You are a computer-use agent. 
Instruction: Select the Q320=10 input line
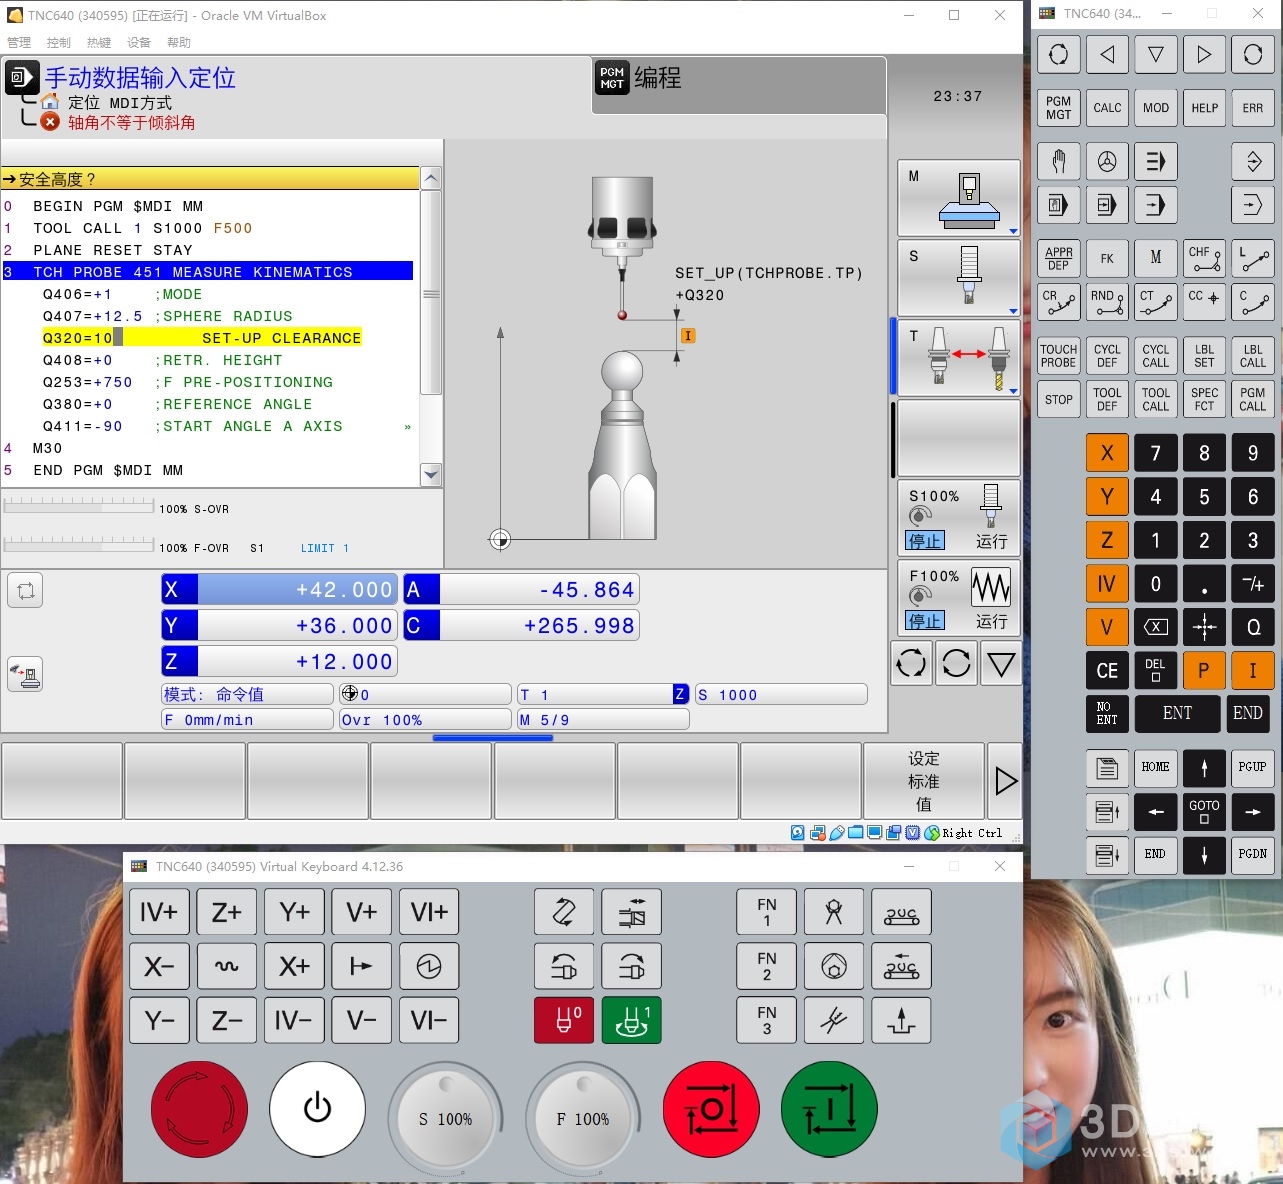pos(202,338)
